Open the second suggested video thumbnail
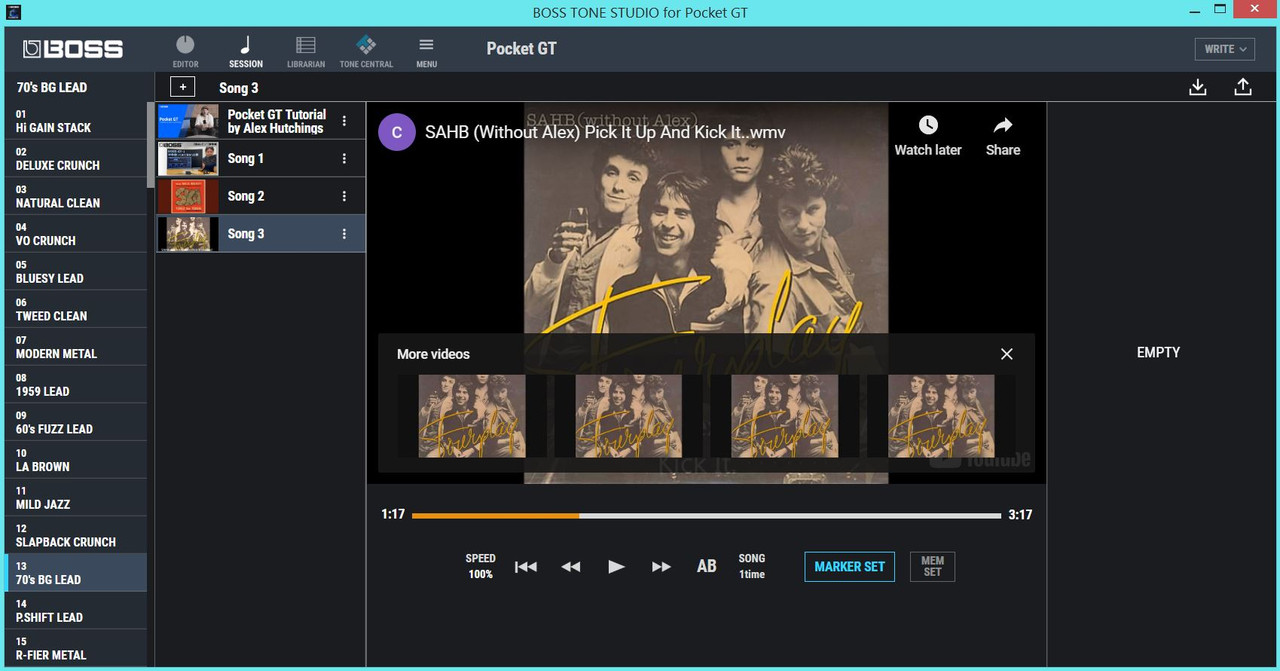Viewport: 1280px width, 671px height. click(x=628, y=416)
